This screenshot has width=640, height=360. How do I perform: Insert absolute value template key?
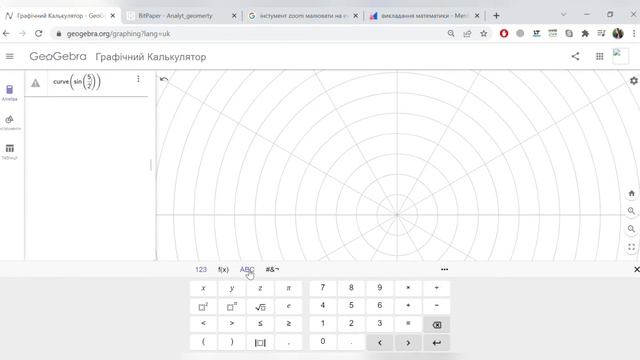tap(260, 342)
